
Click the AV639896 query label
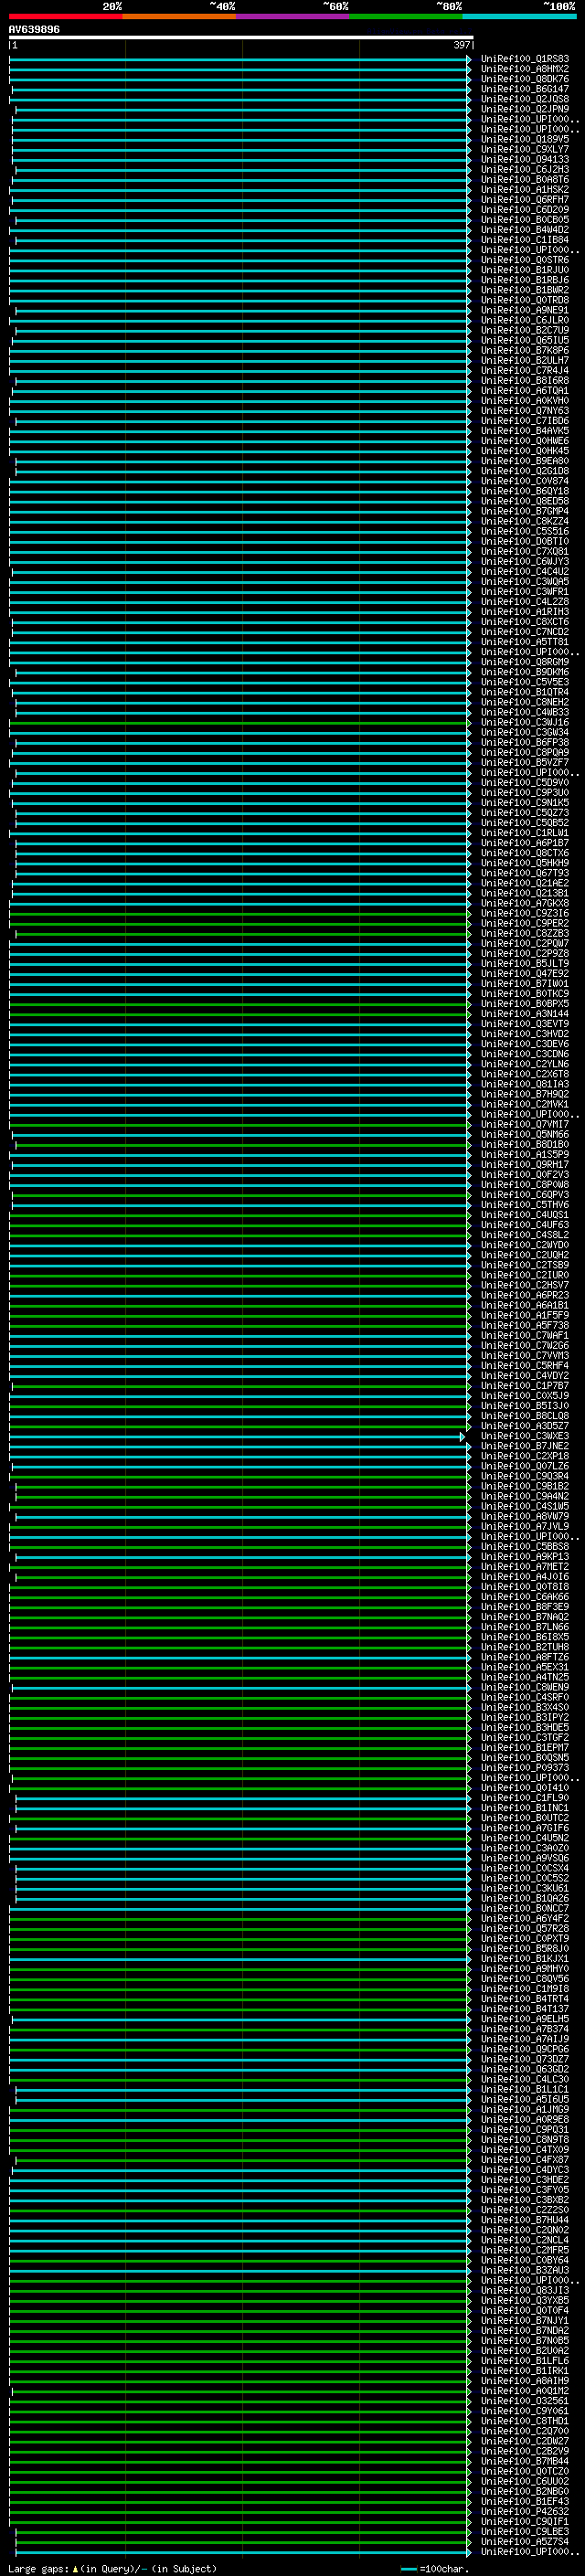pyautogui.click(x=34, y=30)
